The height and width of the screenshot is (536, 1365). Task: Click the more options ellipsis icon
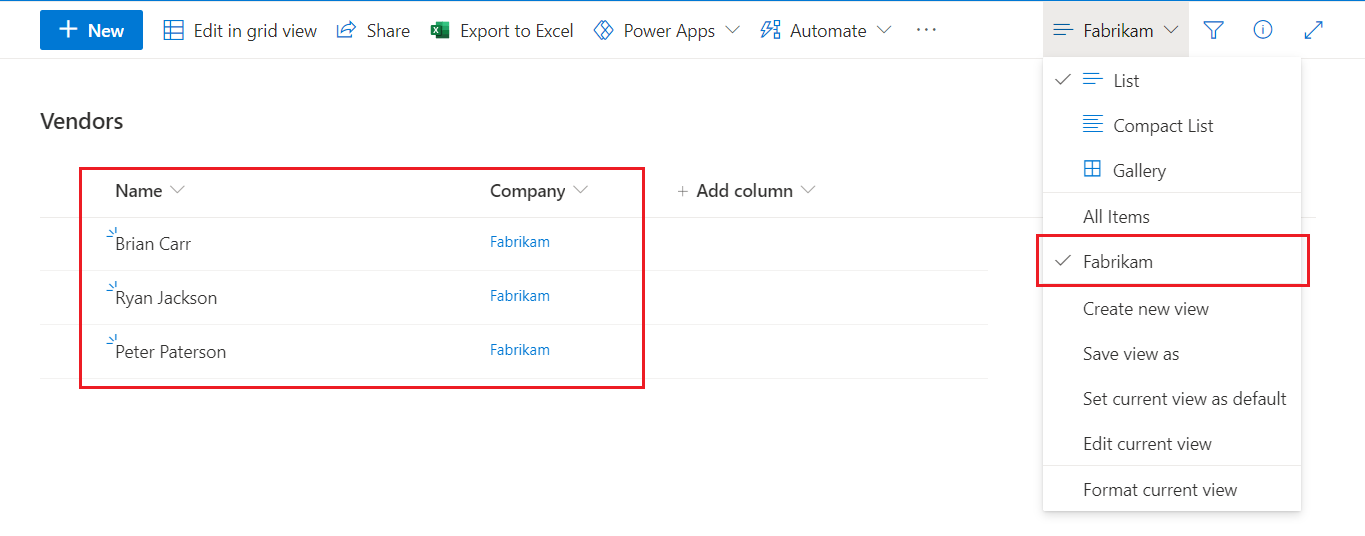click(x=926, y=30)
